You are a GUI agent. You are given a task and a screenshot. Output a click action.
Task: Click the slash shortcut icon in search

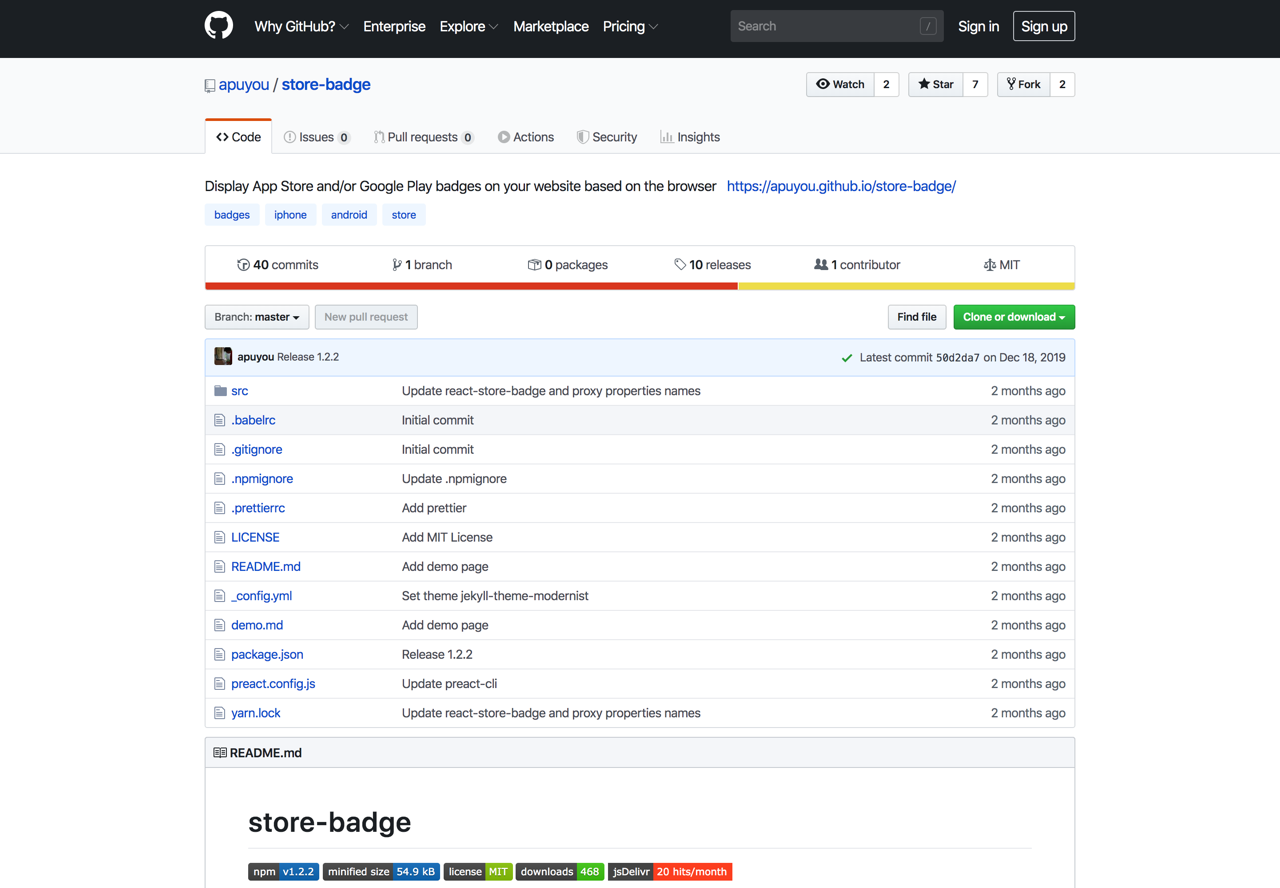(x=928, y=26)
